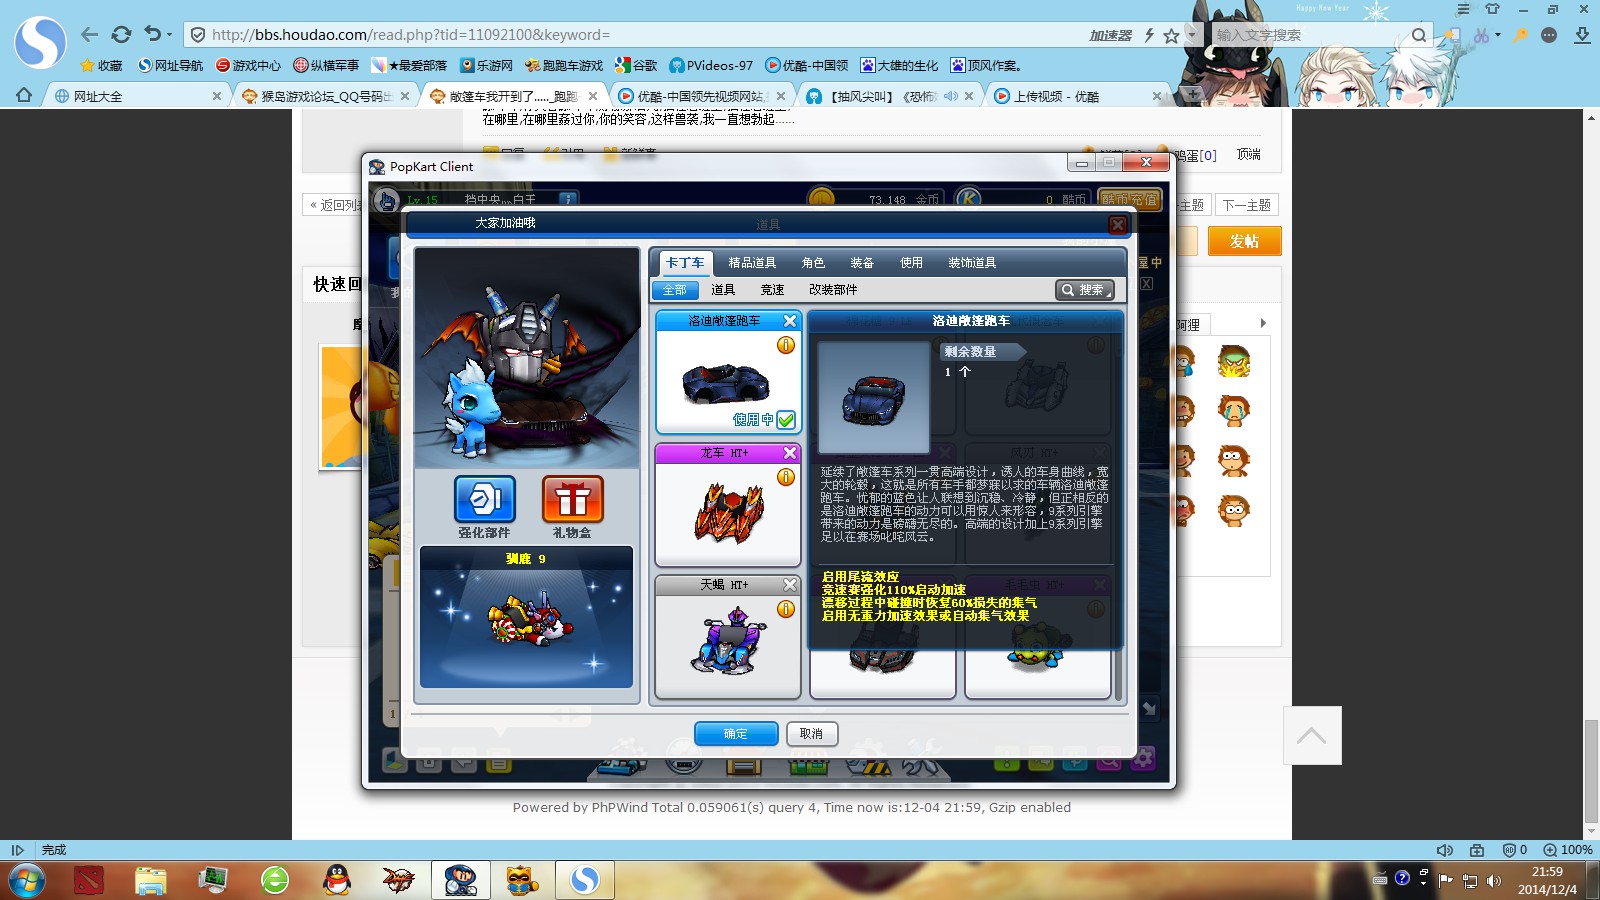The height and width of the screenshot is (900, 1600).
Task: Choose the 竞速 sub-filter
Action: pos(772,290)
